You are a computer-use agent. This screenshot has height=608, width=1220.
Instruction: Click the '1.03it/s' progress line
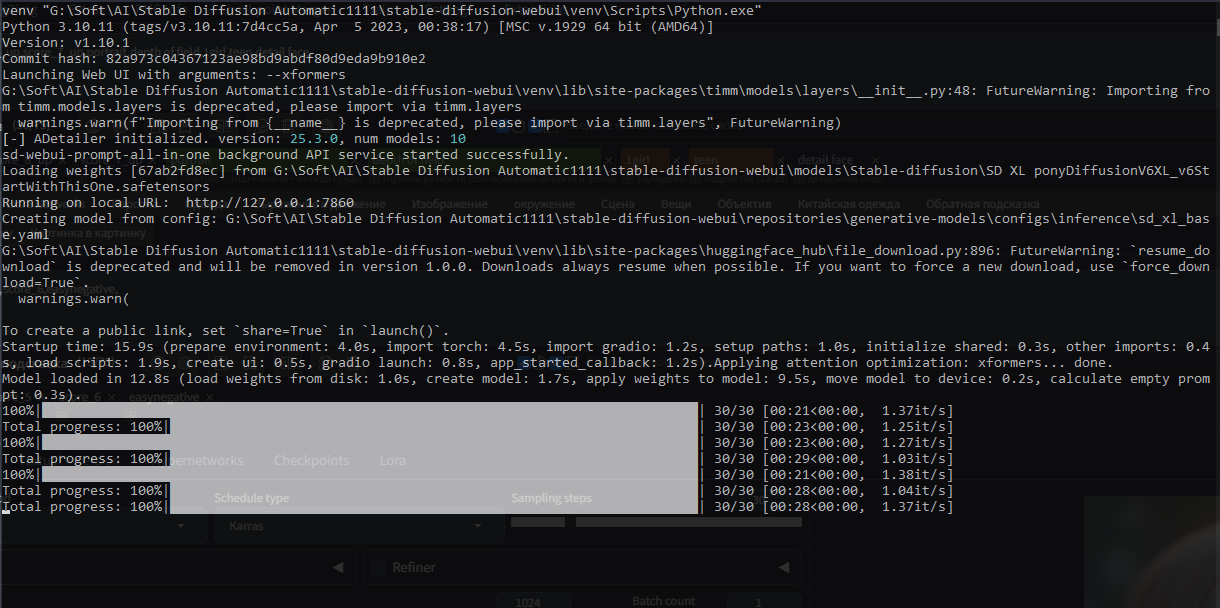click(x=477, y=459)
